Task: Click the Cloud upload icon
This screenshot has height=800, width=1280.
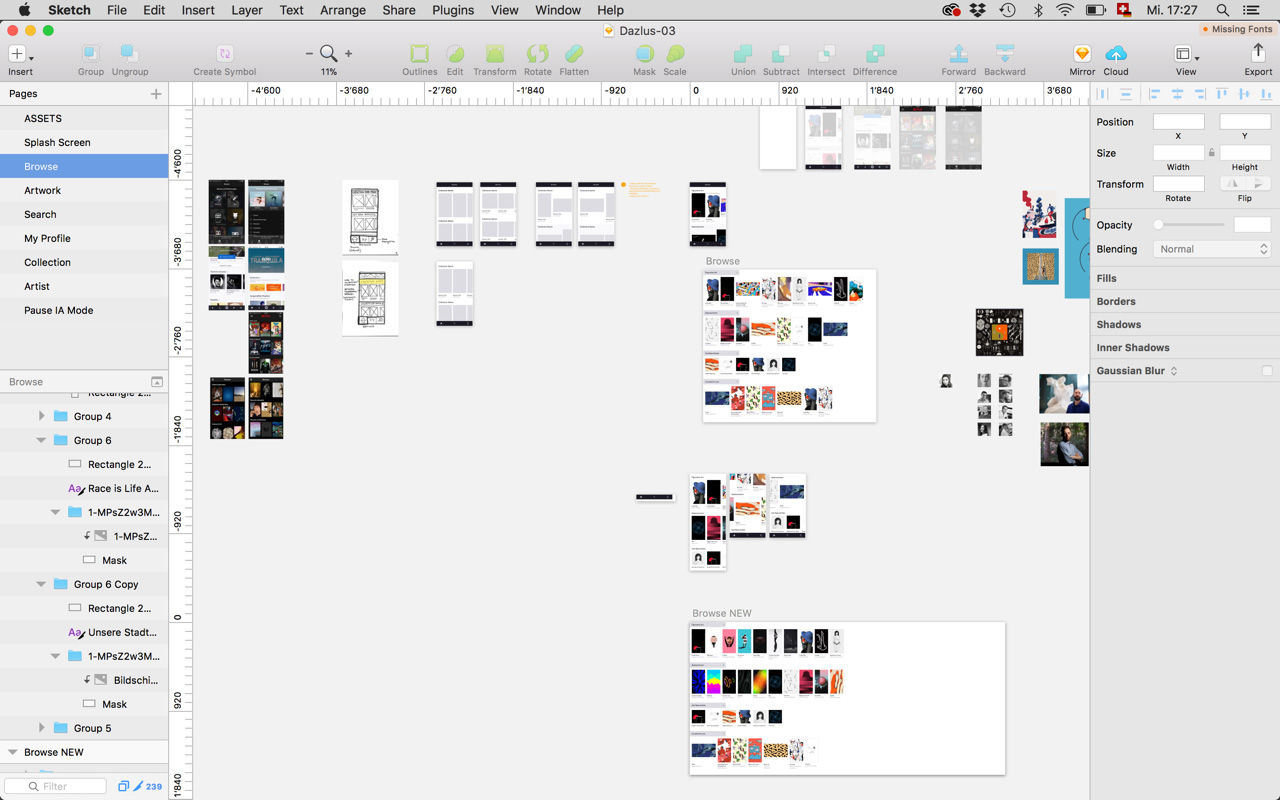Action: coord(1116,54)
